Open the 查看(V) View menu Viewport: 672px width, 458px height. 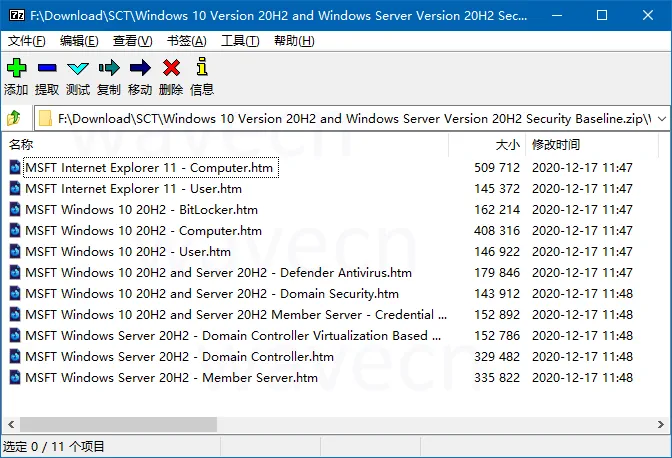click(132, 41)
